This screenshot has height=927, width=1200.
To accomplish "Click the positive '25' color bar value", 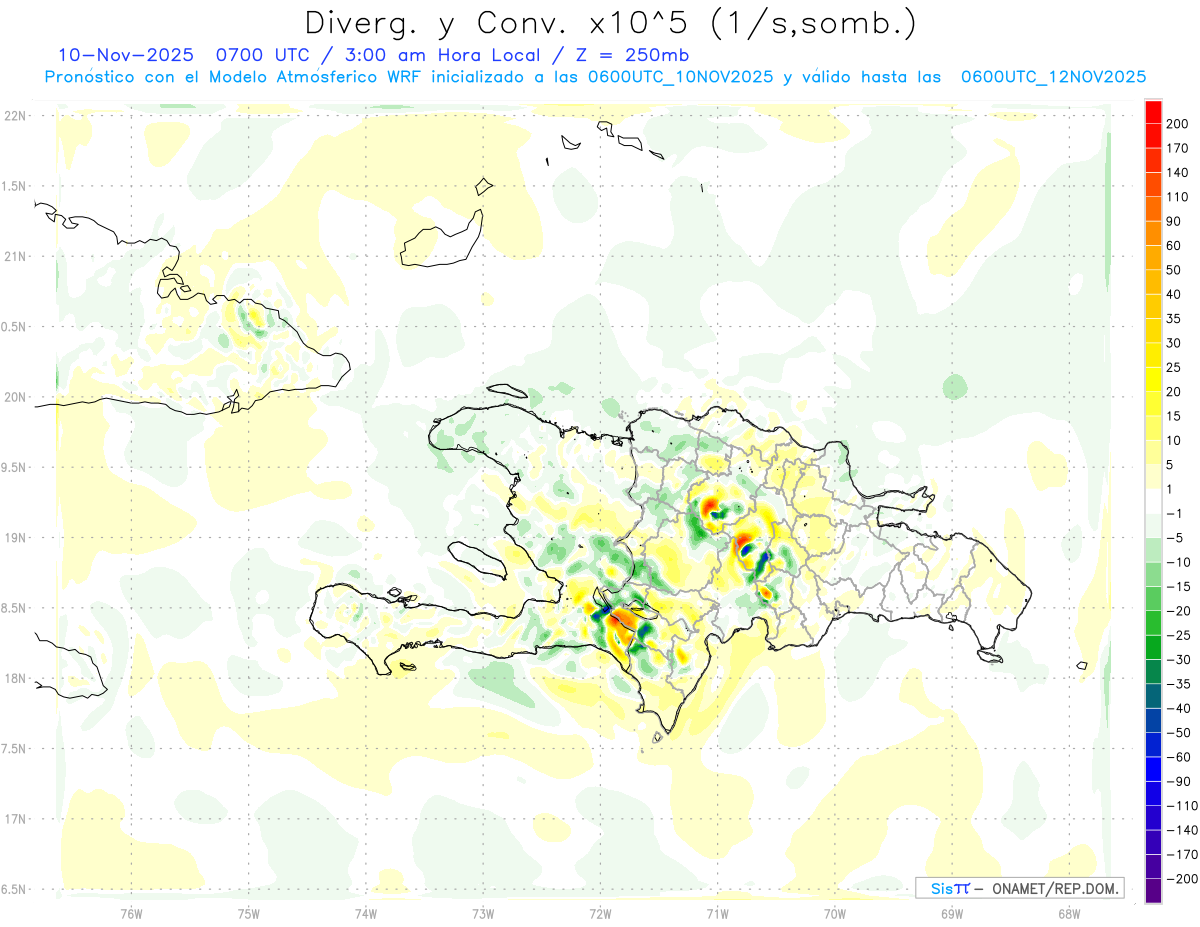I will tap(1175, 368).
